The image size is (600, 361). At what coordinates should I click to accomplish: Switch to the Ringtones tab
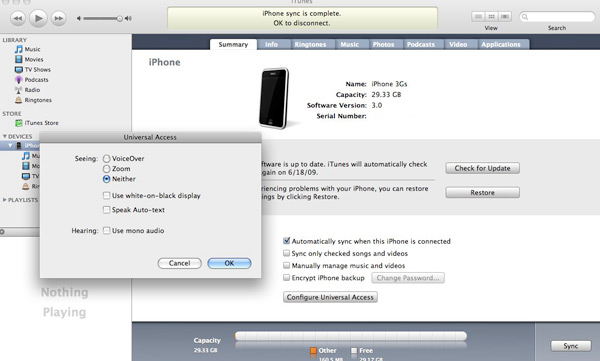click(x=310, y=44)
